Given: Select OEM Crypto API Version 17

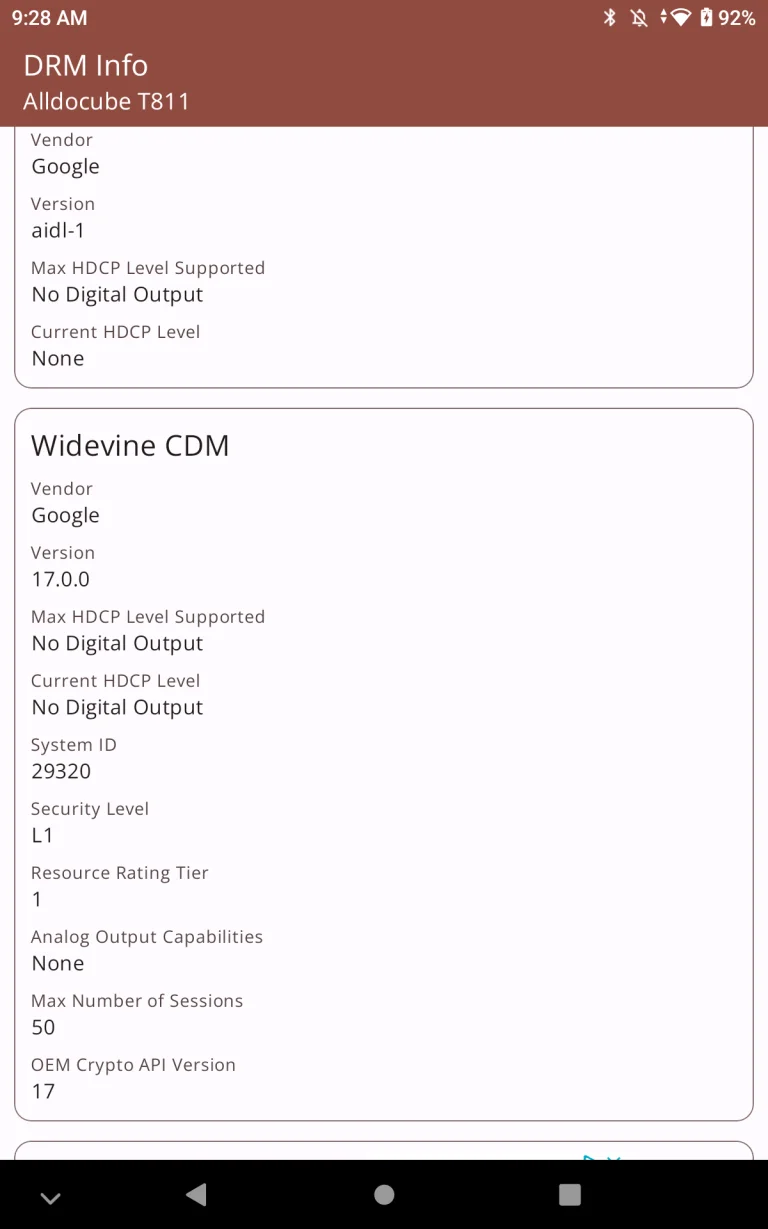Looking at the screenshot, I should 43,1091.
